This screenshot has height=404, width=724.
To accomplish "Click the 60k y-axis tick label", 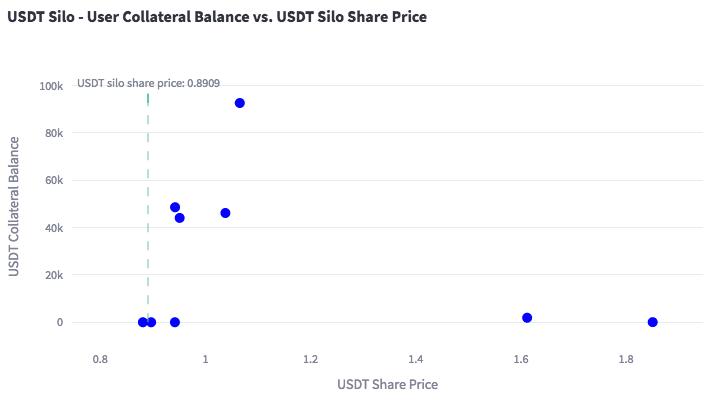I will pyautogui.click(x=54, y=180).
